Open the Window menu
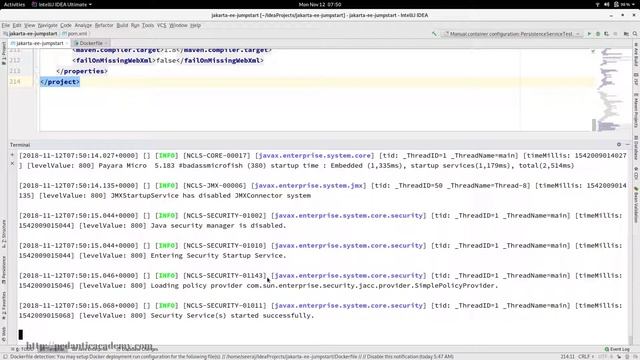Image resolution: width=640 pixels, height=360 pixels. (178, 25)
